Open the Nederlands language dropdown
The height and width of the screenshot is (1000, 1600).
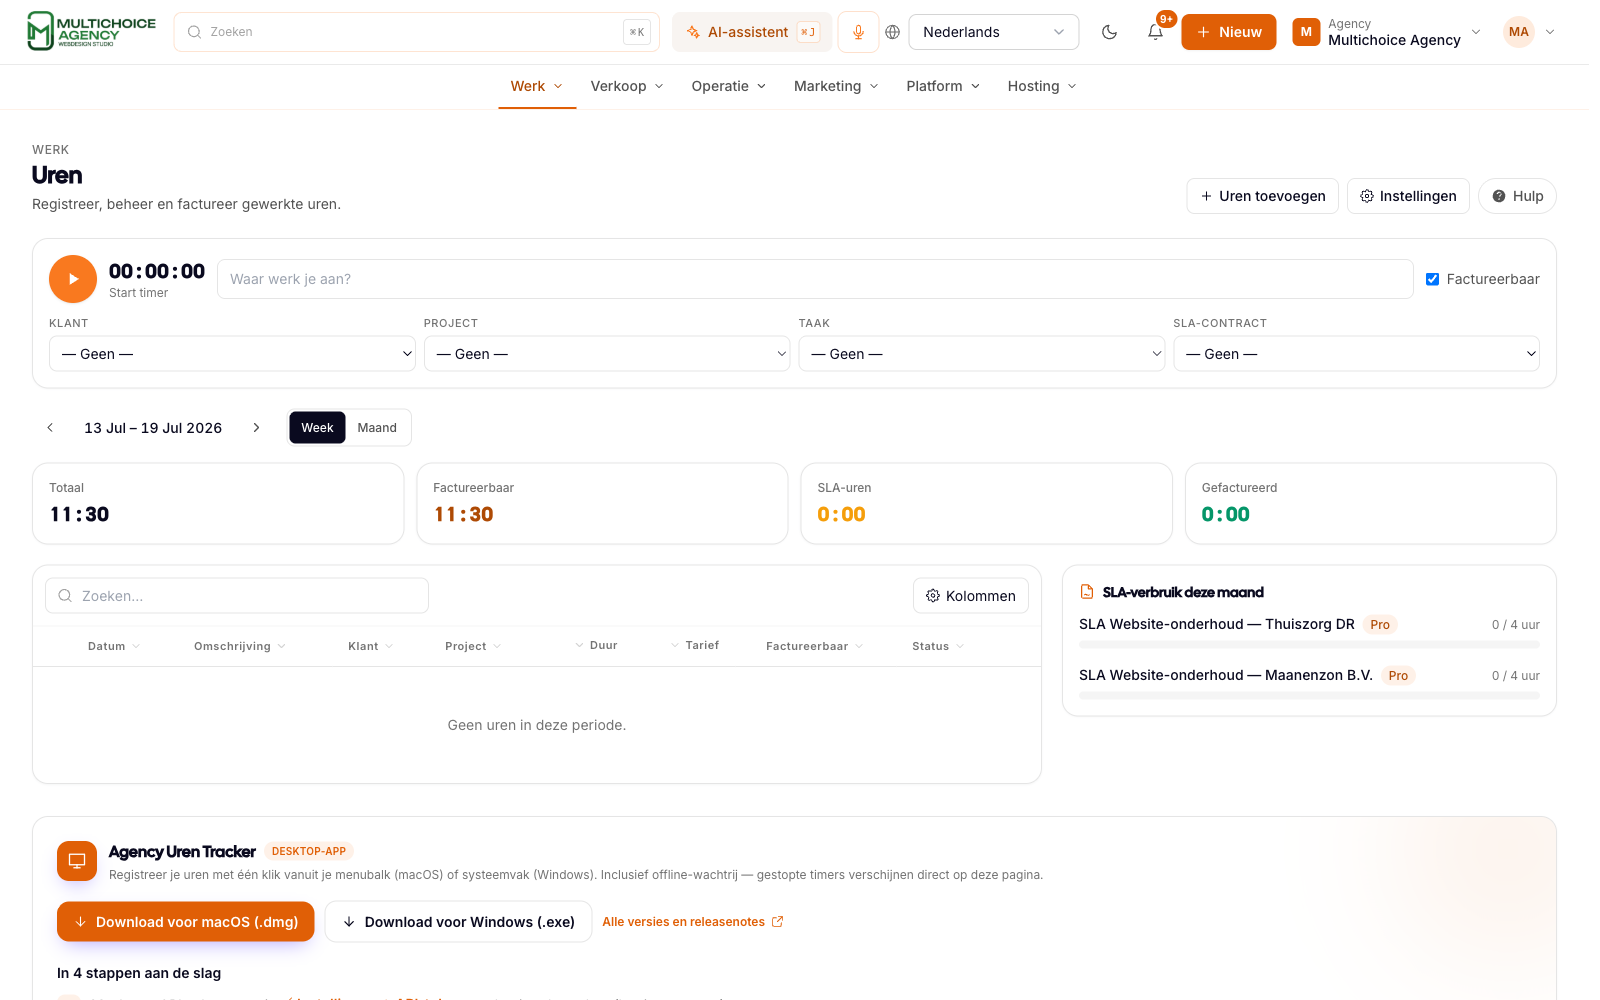[993, 32]
